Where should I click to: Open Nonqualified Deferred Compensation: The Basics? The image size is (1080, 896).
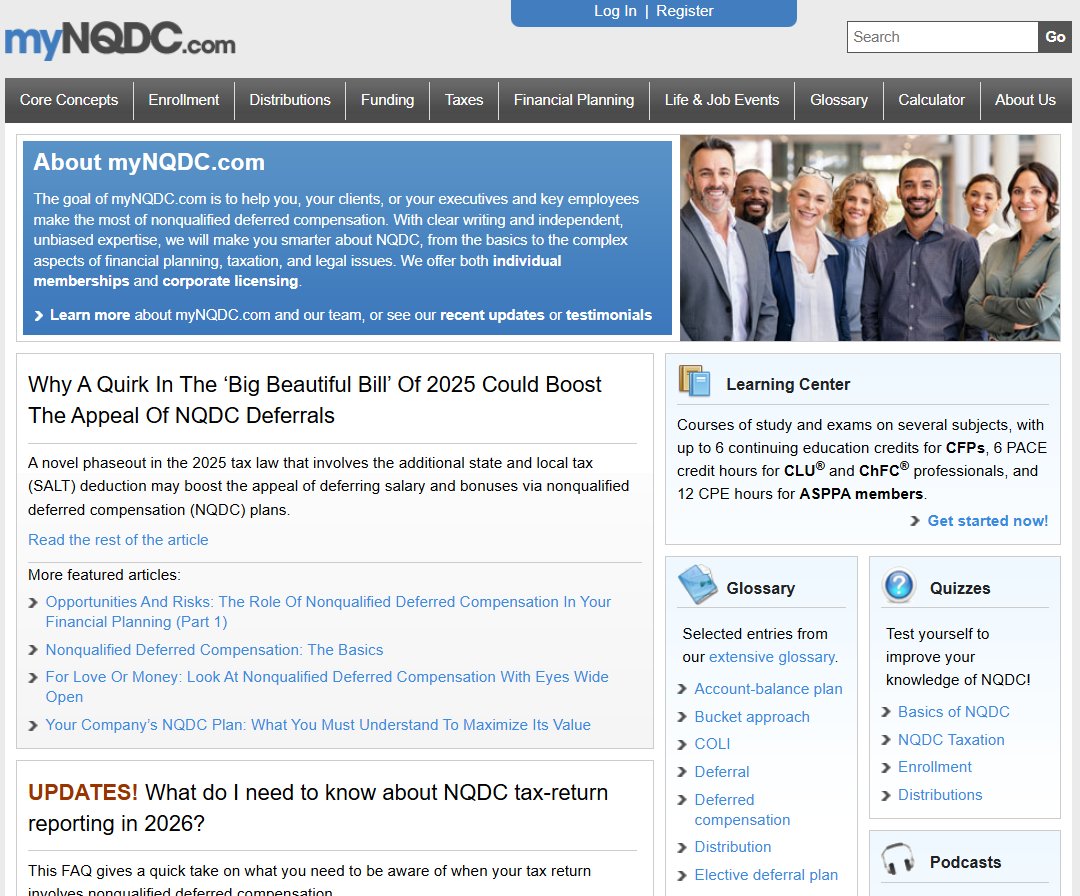[x=214, y=650]
